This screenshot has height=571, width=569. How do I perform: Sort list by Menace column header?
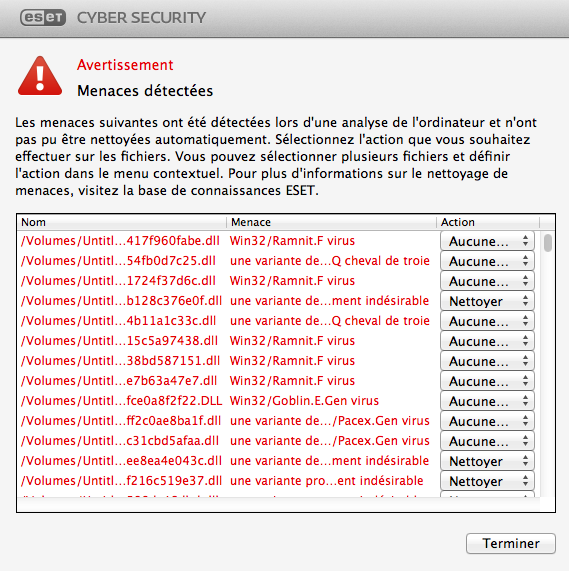(331, 222)
